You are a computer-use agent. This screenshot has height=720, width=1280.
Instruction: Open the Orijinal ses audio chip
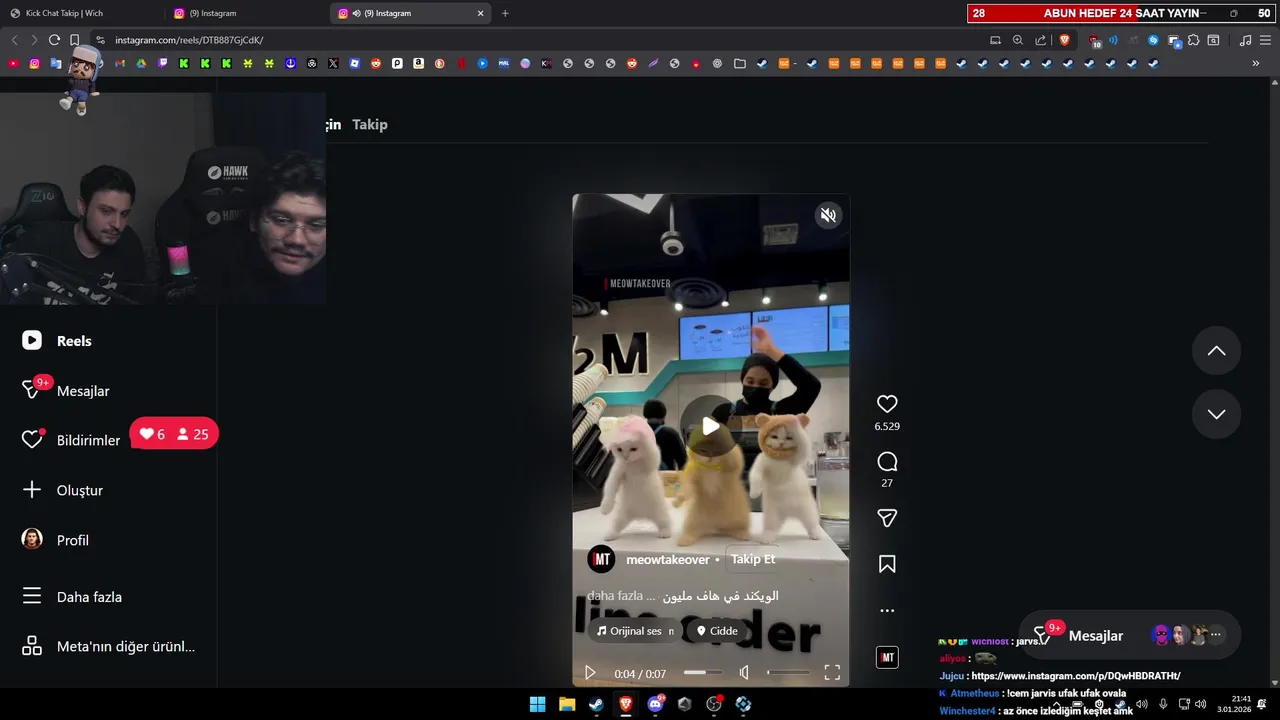pyautogui.click(x=635, y=631)
